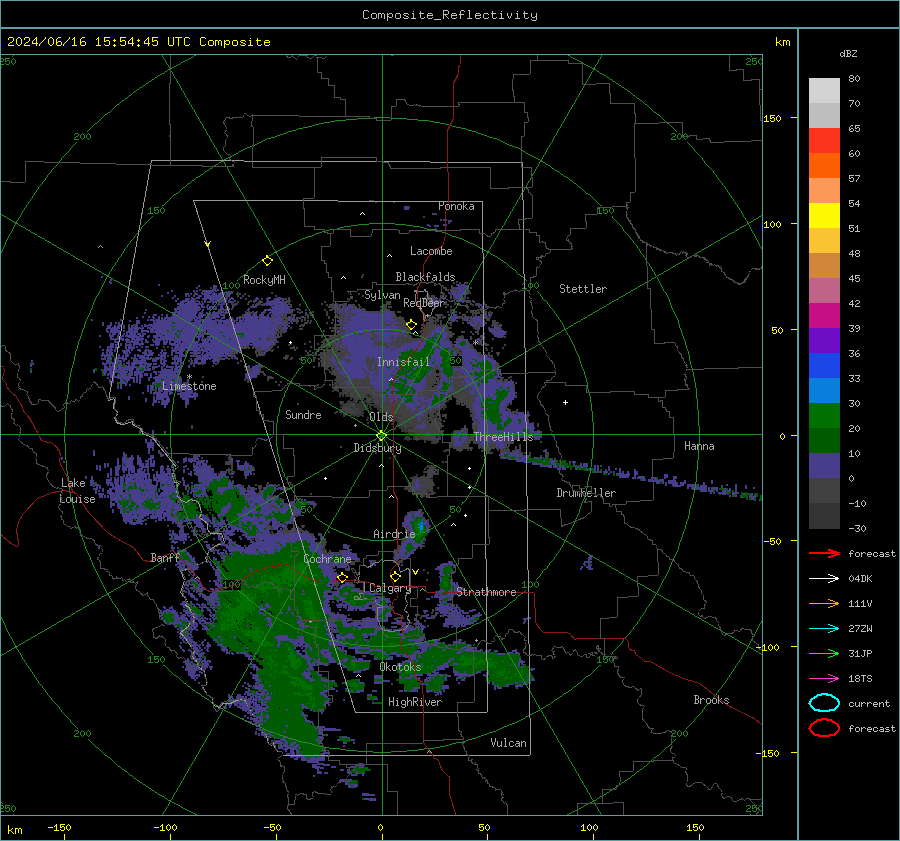Click the Blackfalds city label
This screenshot has width=900, height=841.
pyautogui.click(x=425, y=277)
